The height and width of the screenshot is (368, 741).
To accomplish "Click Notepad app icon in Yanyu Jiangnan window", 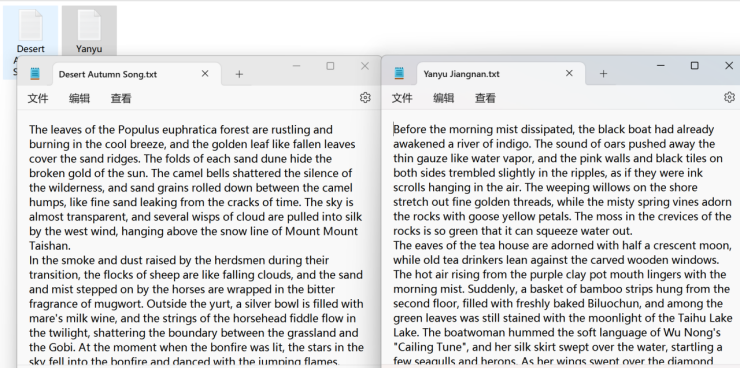I will coord(399,73).
